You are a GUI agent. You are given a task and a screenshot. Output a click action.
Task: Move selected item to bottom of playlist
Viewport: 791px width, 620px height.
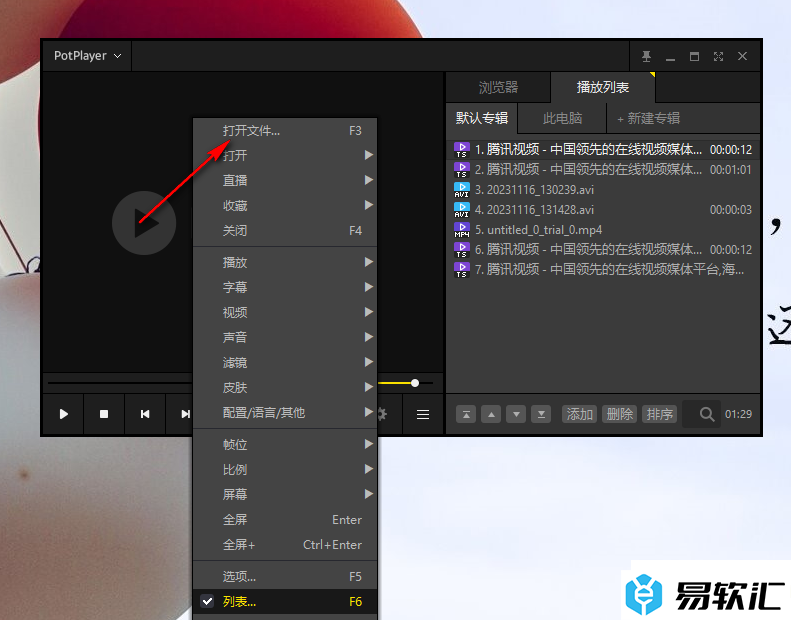pos(541,414)
